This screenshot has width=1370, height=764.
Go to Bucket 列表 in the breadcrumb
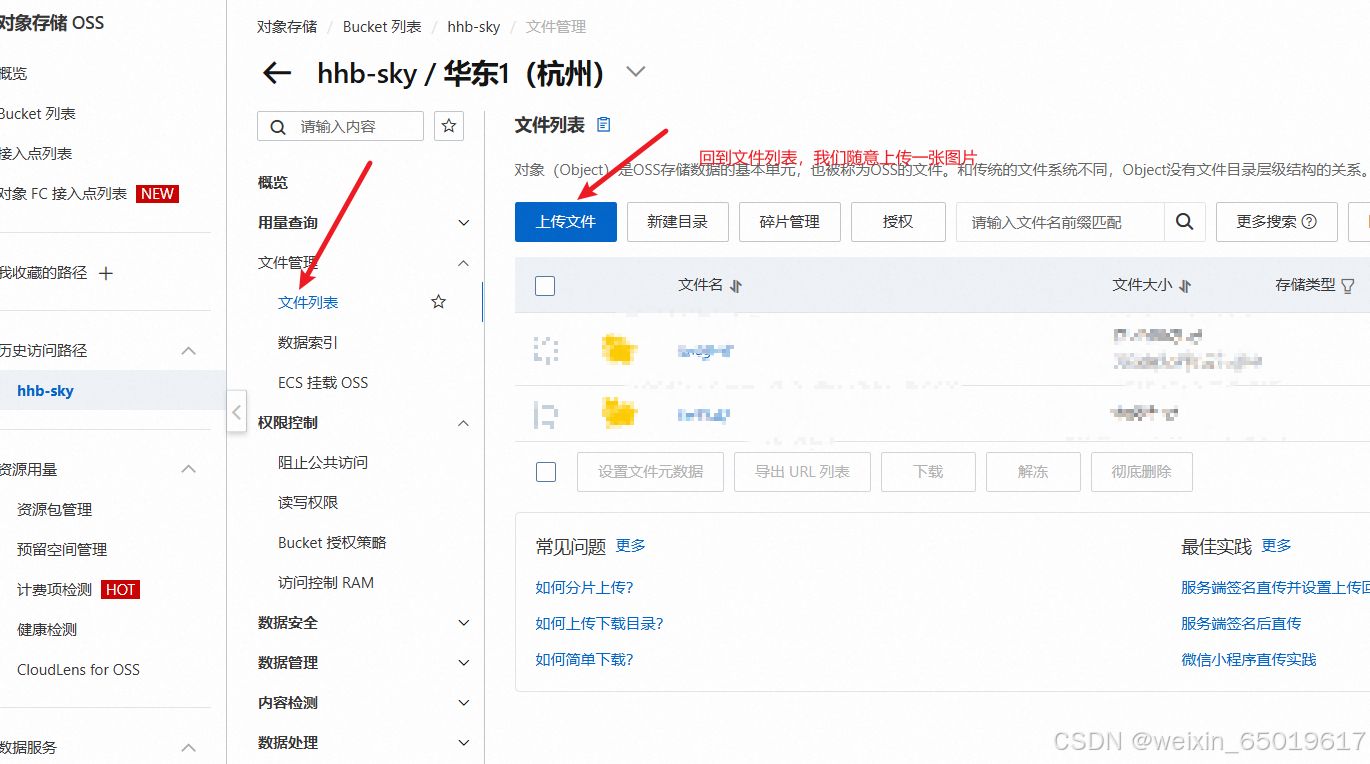point(381,26)
